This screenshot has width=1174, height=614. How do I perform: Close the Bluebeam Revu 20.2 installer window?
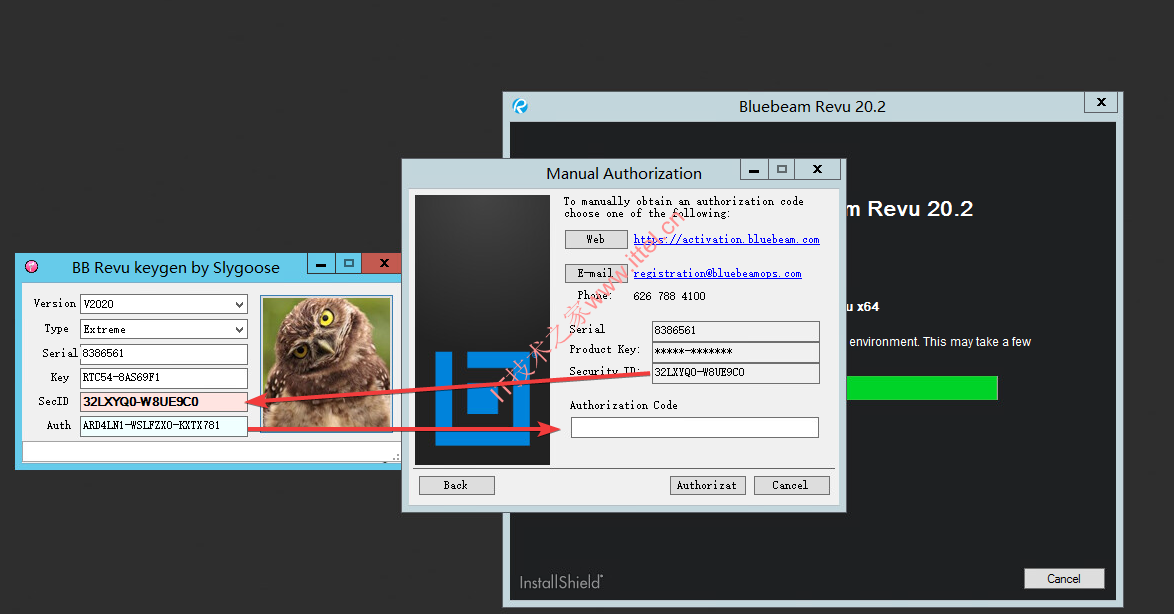point(1101,103)
